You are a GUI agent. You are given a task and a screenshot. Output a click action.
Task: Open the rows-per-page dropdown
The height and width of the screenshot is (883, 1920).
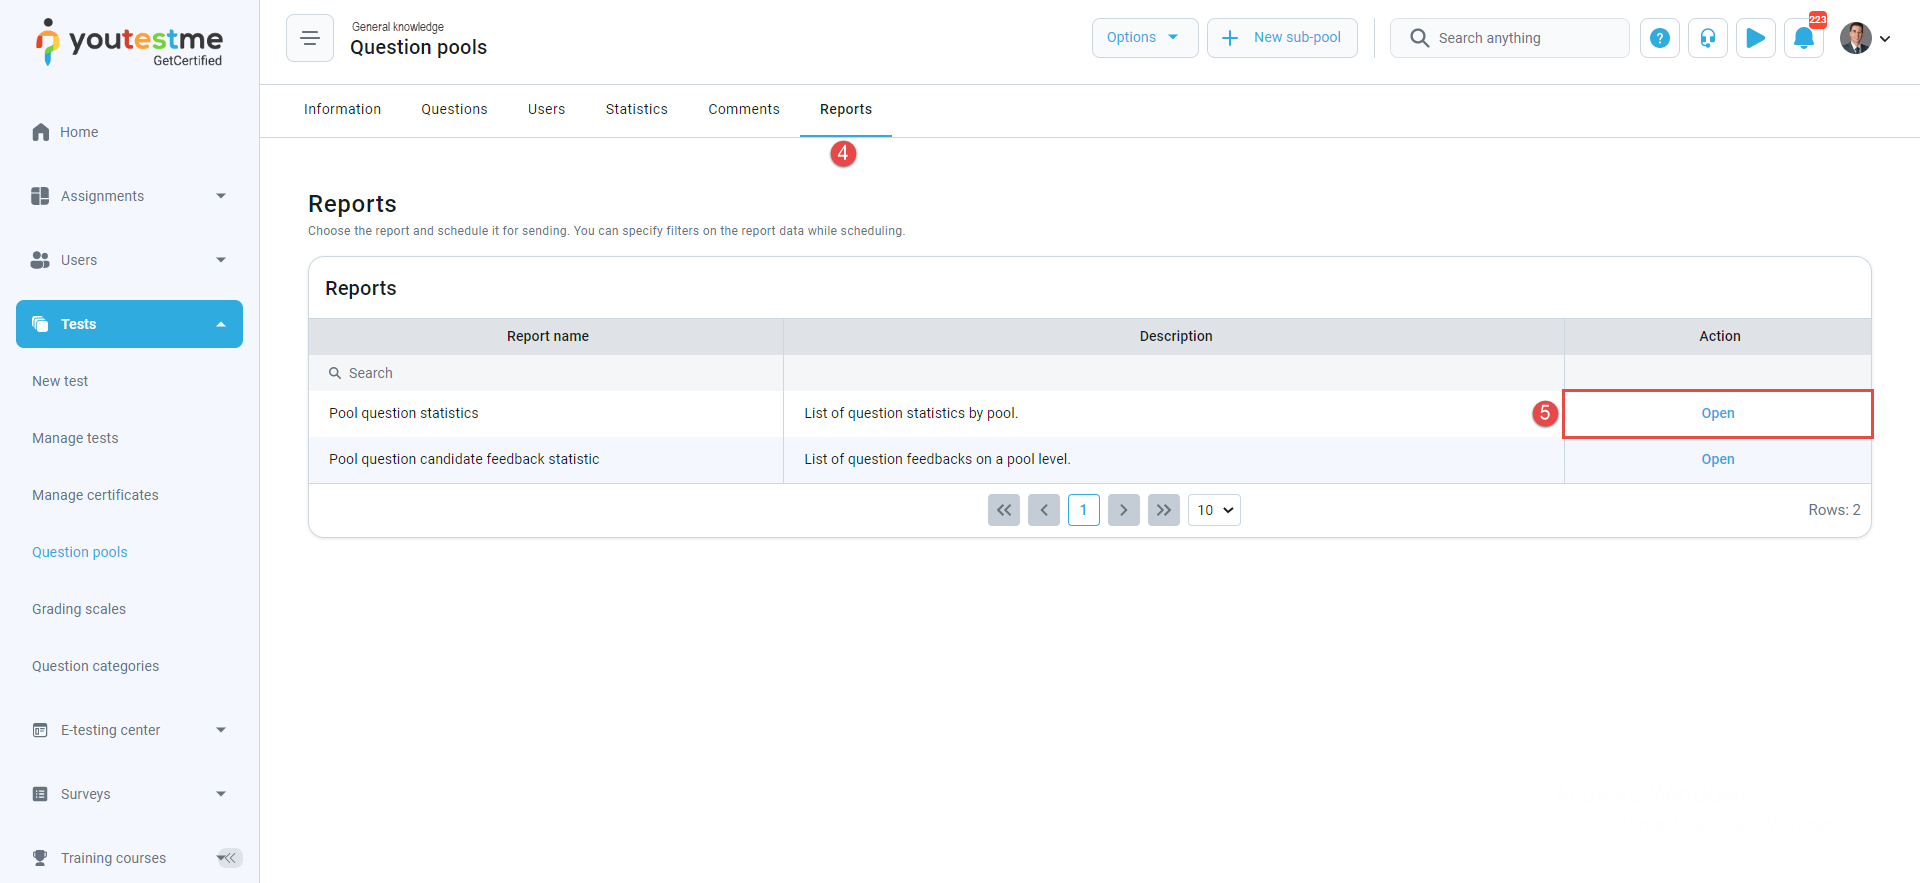tap(1214, 510)
